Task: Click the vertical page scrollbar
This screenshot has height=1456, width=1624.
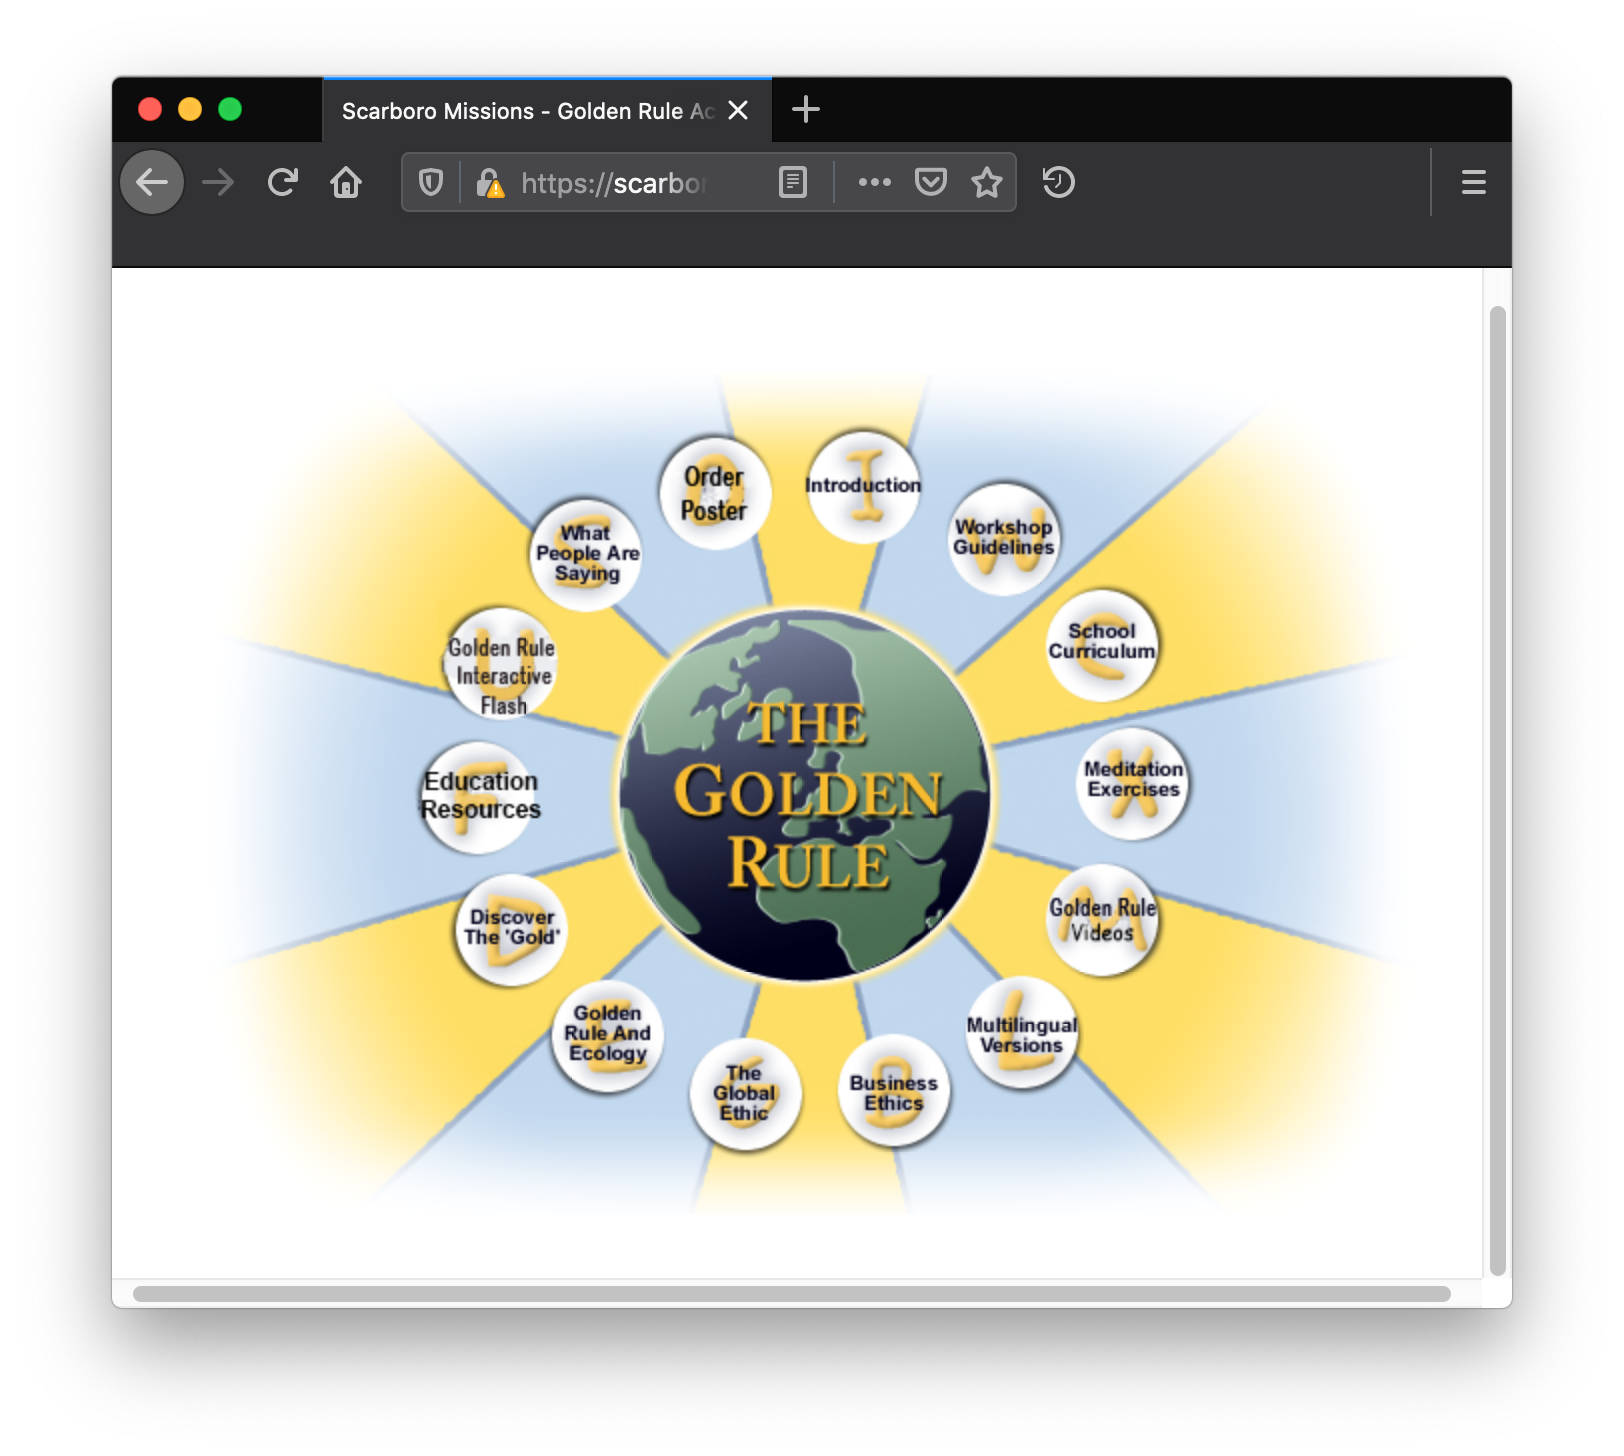Action: (1497, 790)
